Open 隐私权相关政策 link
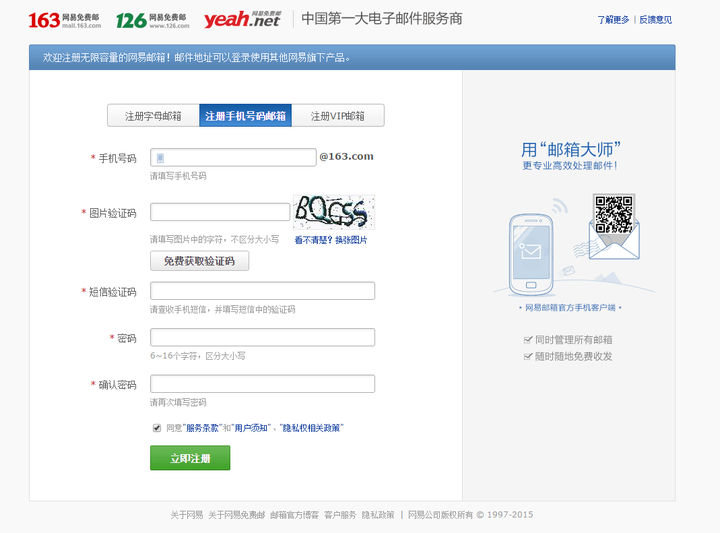The image size is (720, 533). click(311, 428)
